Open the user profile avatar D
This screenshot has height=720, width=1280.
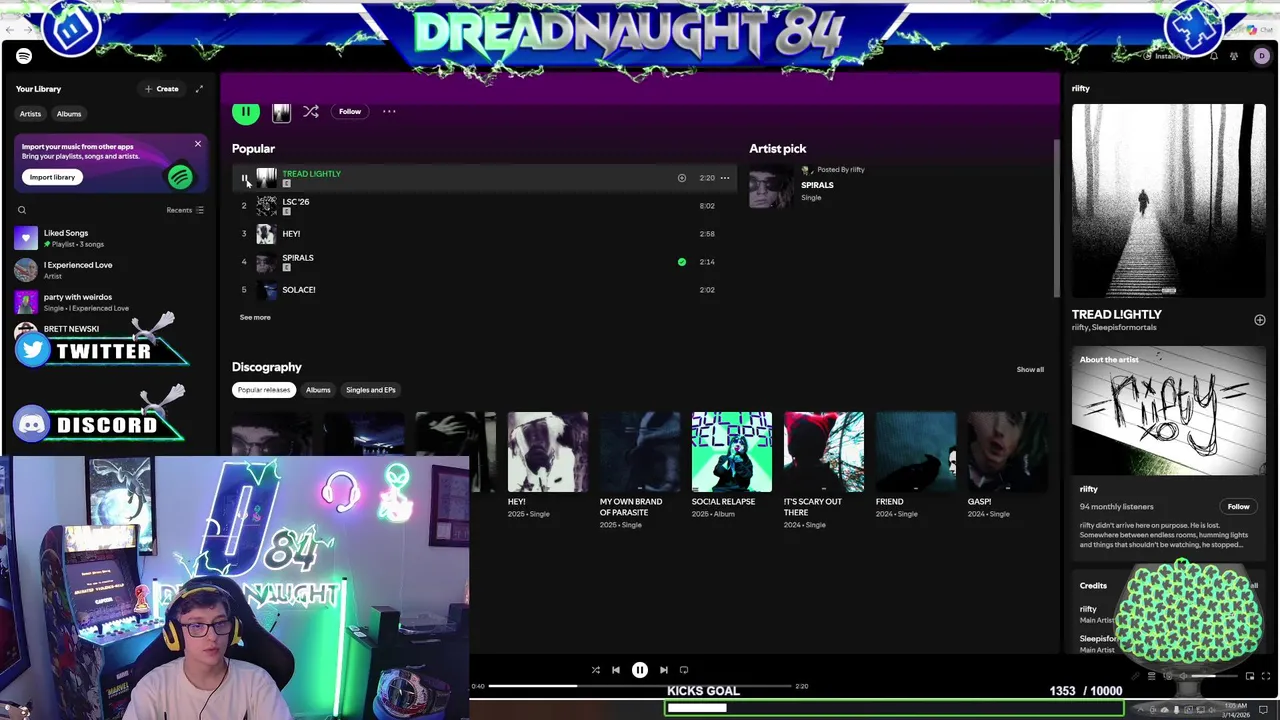click(1261, 57)
